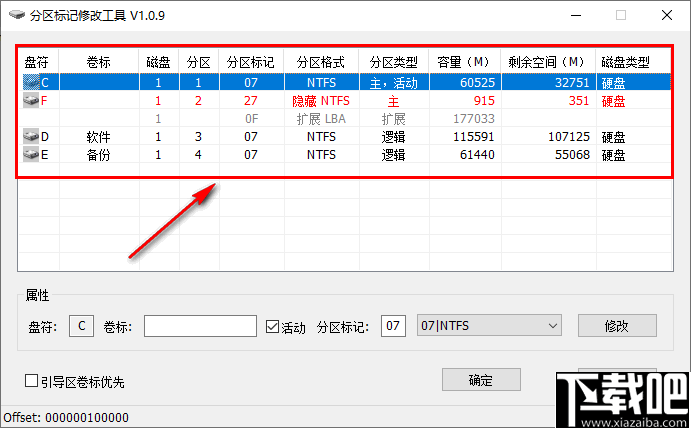Click partition flag 0F cell
The image size is (691, 428).
point(252,119)
